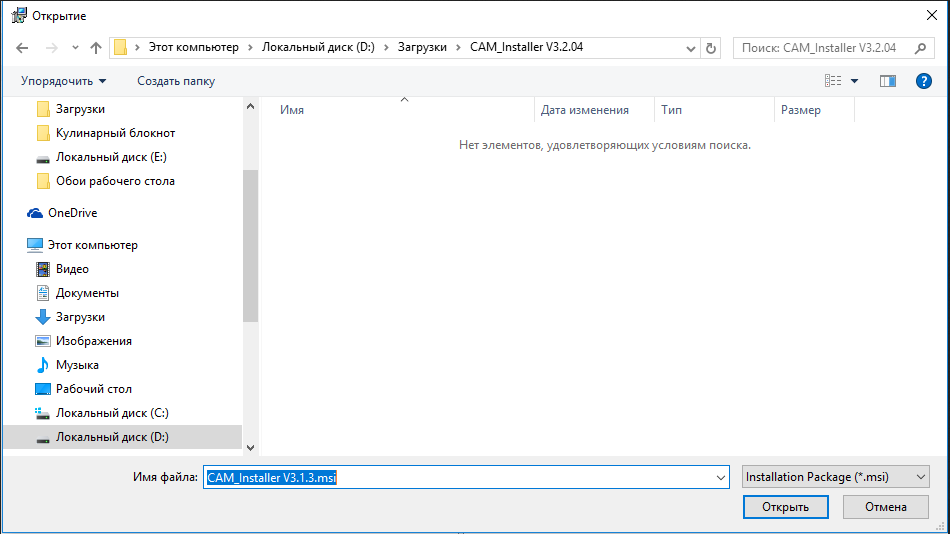Image resolution: width=950 pixels, height=534 pixels.
Task: Toggle the preview pane icon
Action: 887,81
